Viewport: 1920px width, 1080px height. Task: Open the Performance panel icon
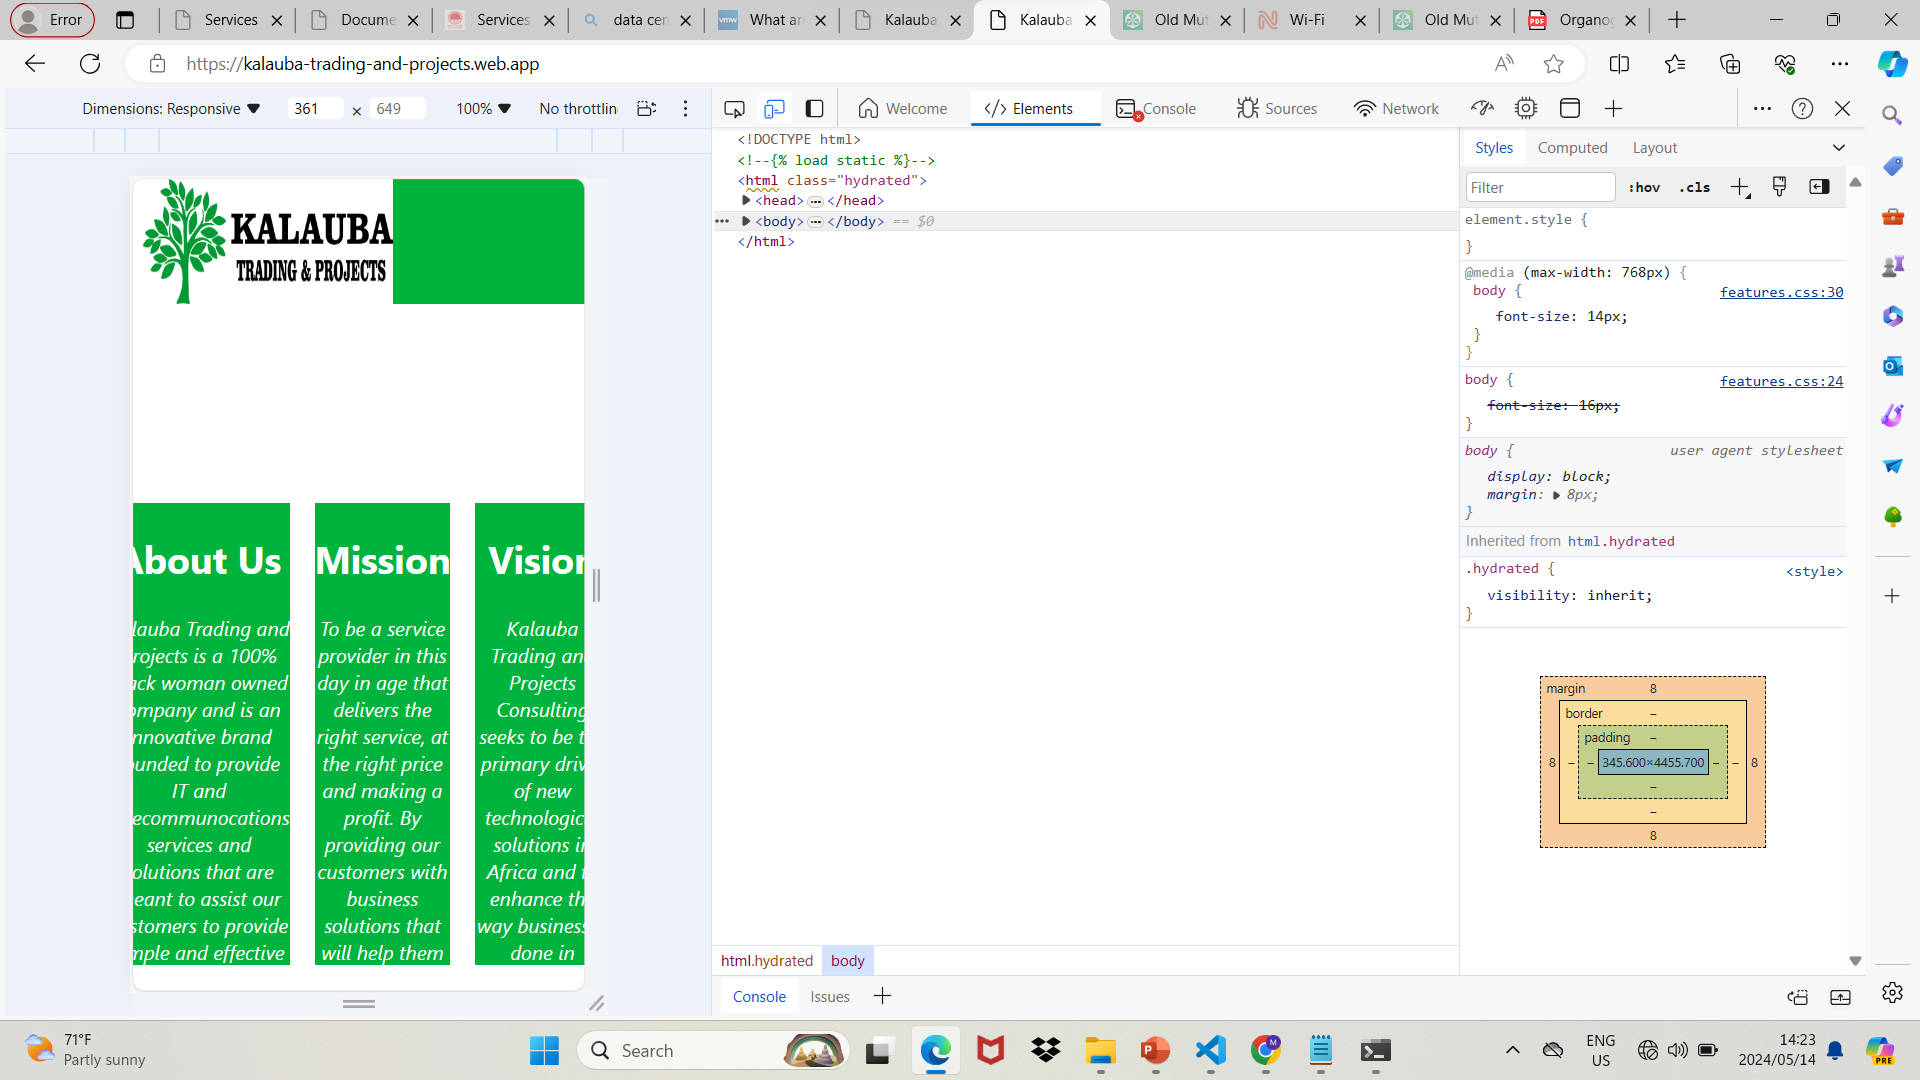pos(1482,108)
